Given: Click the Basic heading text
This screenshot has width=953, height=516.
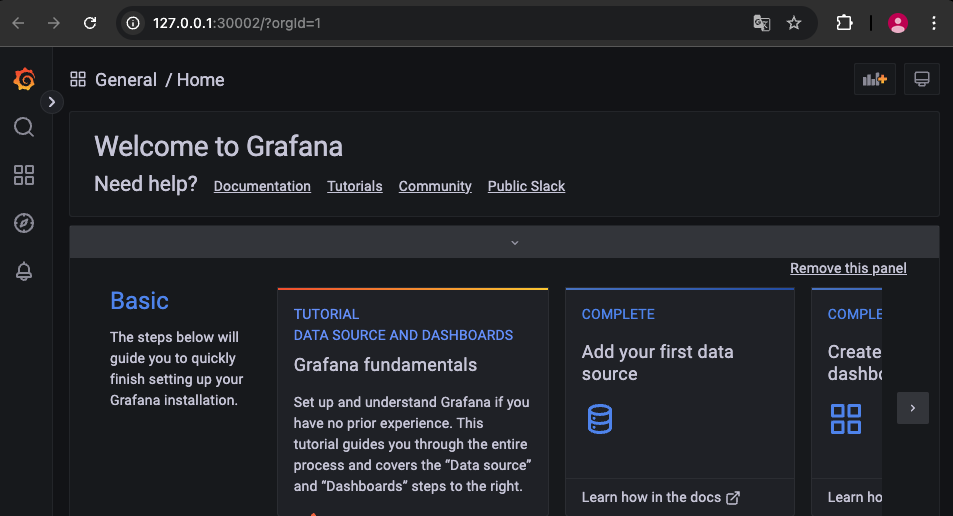Looking at the screenshot, I should [139, 301].
